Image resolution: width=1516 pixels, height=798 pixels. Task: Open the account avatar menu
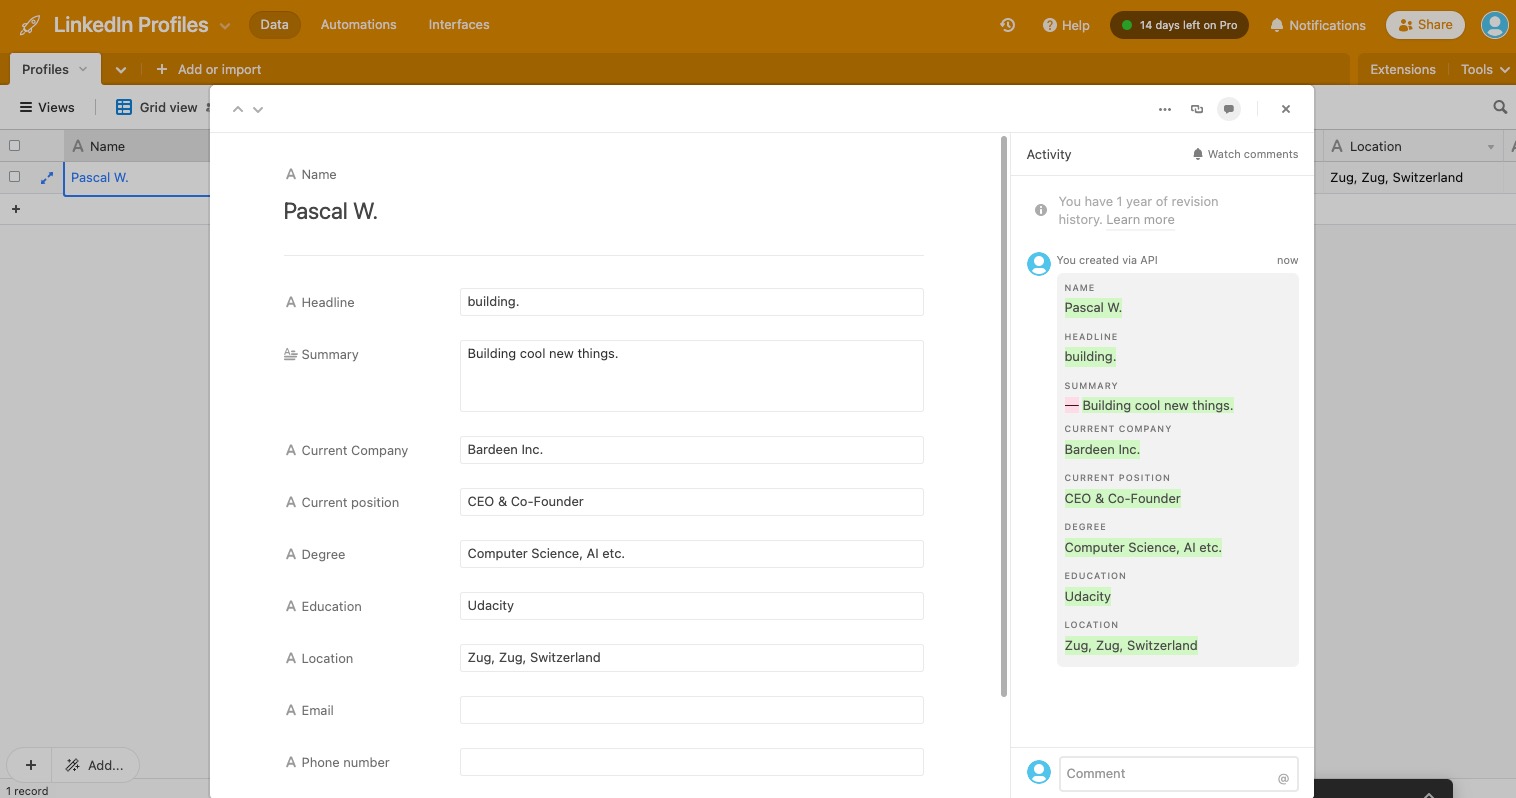pos(1494,25)
